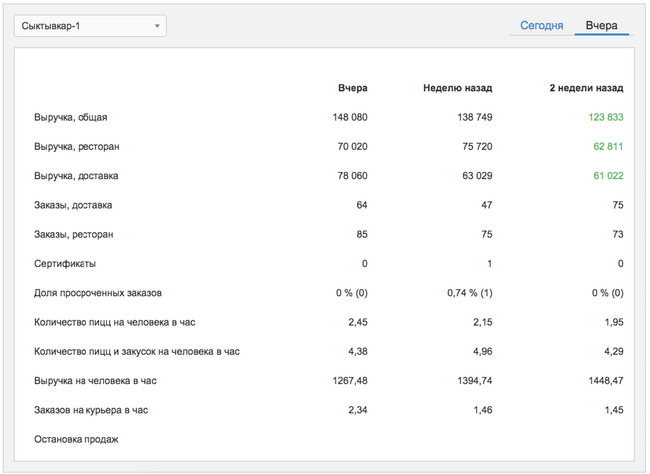Select Заказов на курьера в час label
Image resolution: width=650 pixels, height=474 pixels.
(x=91, y=411)
